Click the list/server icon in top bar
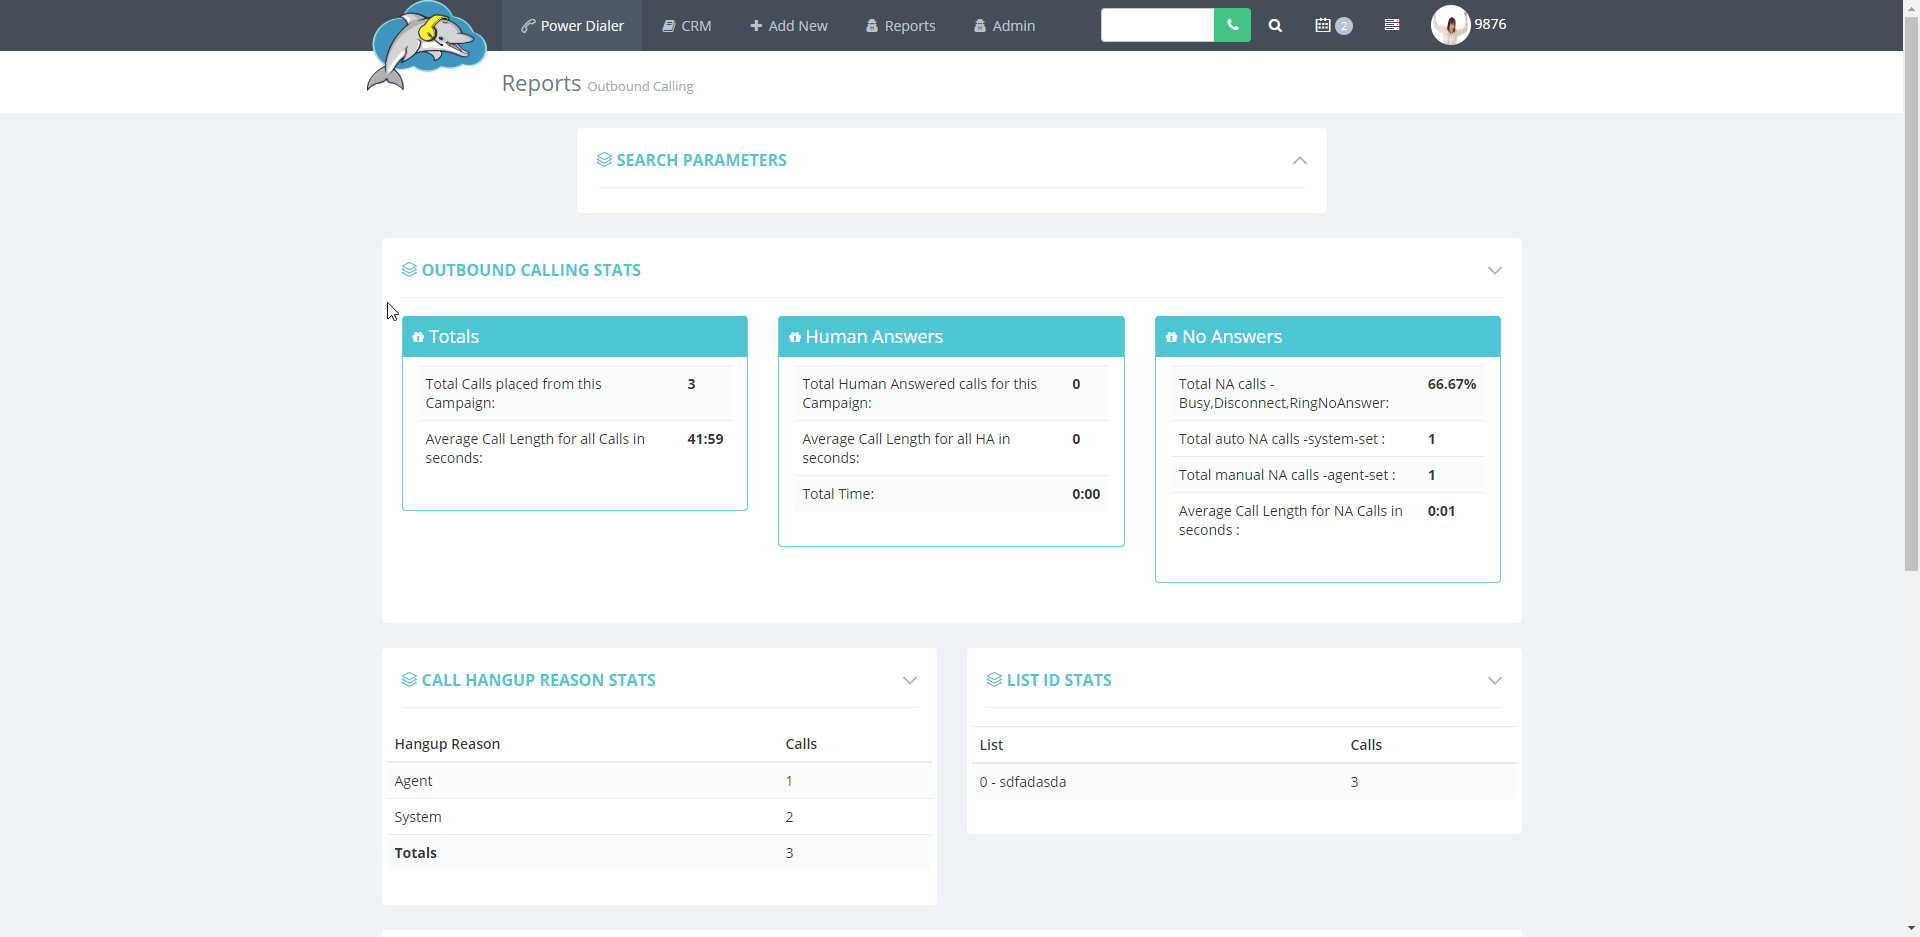The image size is (1920, 937). click(x=1391, y=25)
